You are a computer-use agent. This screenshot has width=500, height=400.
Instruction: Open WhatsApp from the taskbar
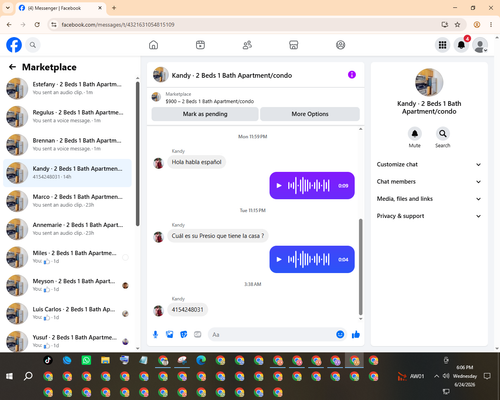[x=86, y=360]
